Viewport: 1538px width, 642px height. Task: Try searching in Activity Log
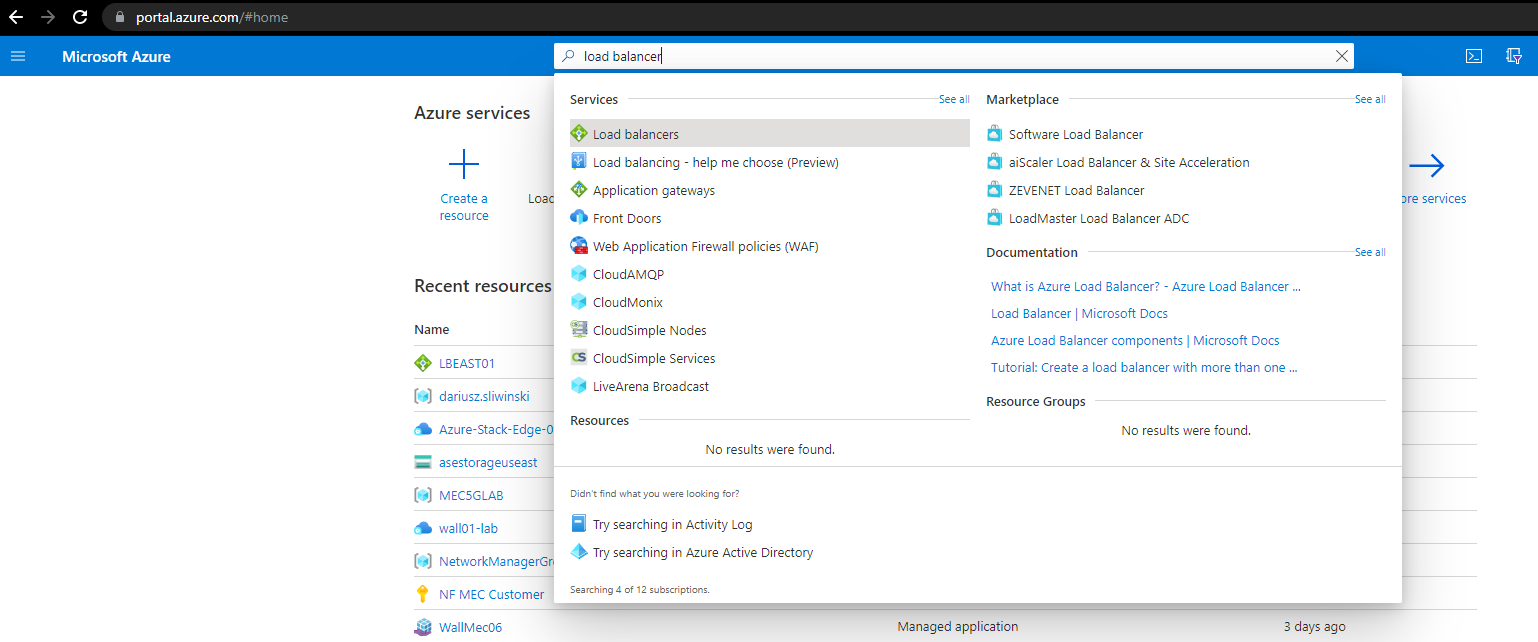click(x=672, y=525)
